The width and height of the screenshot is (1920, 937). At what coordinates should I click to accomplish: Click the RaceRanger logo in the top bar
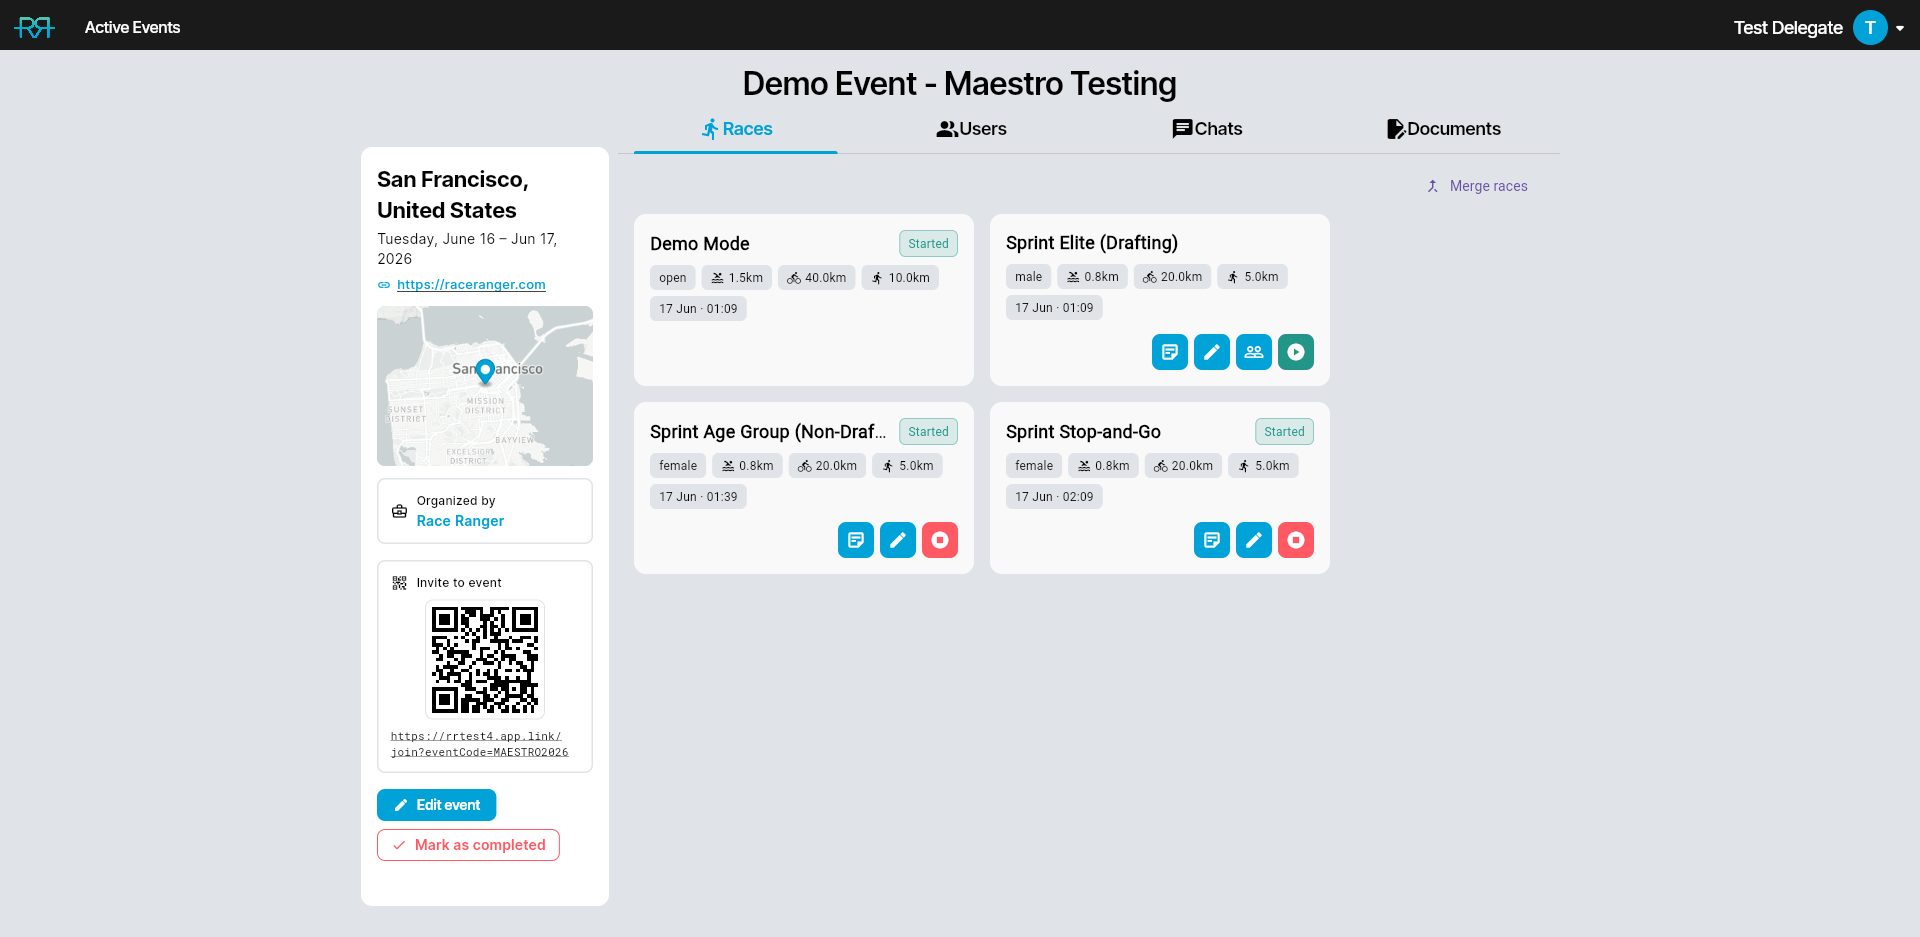pos(35,27)
